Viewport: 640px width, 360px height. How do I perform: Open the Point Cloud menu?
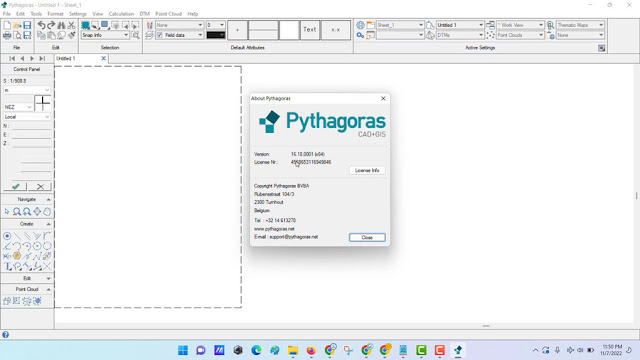tap(168, 14)
